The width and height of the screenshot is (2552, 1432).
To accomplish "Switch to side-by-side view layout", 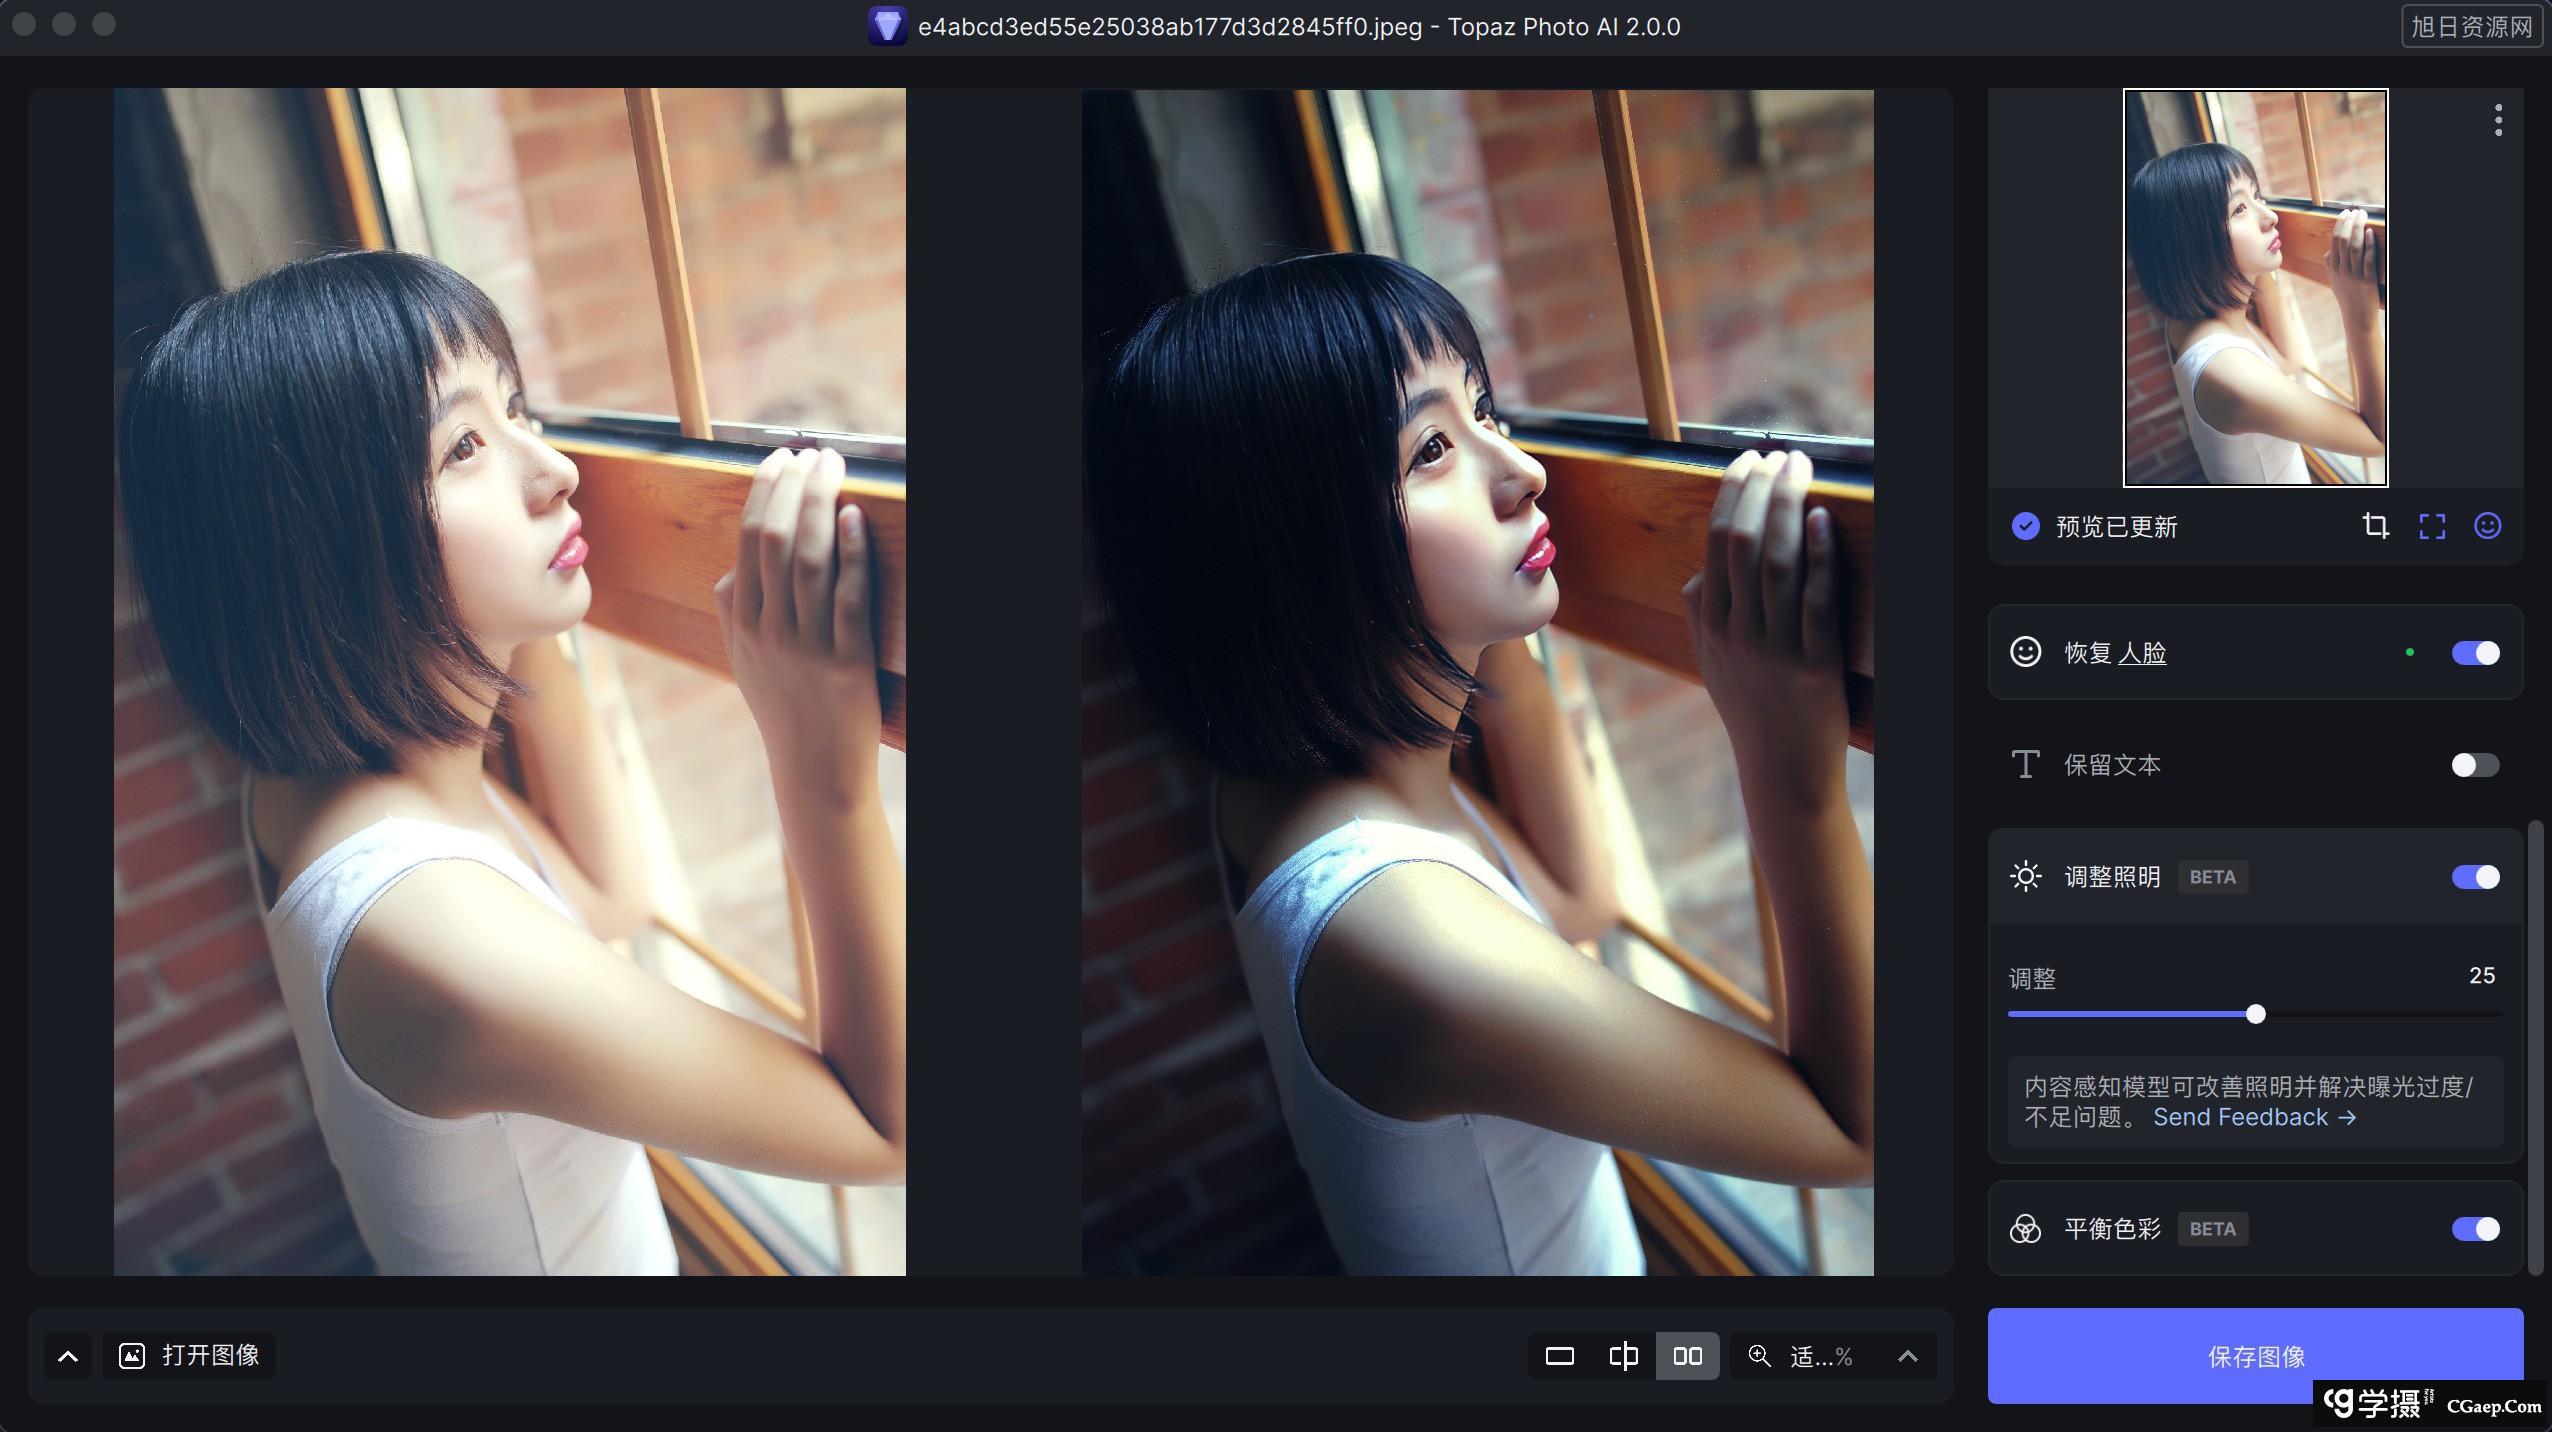I will [x=1687, y=1356].
